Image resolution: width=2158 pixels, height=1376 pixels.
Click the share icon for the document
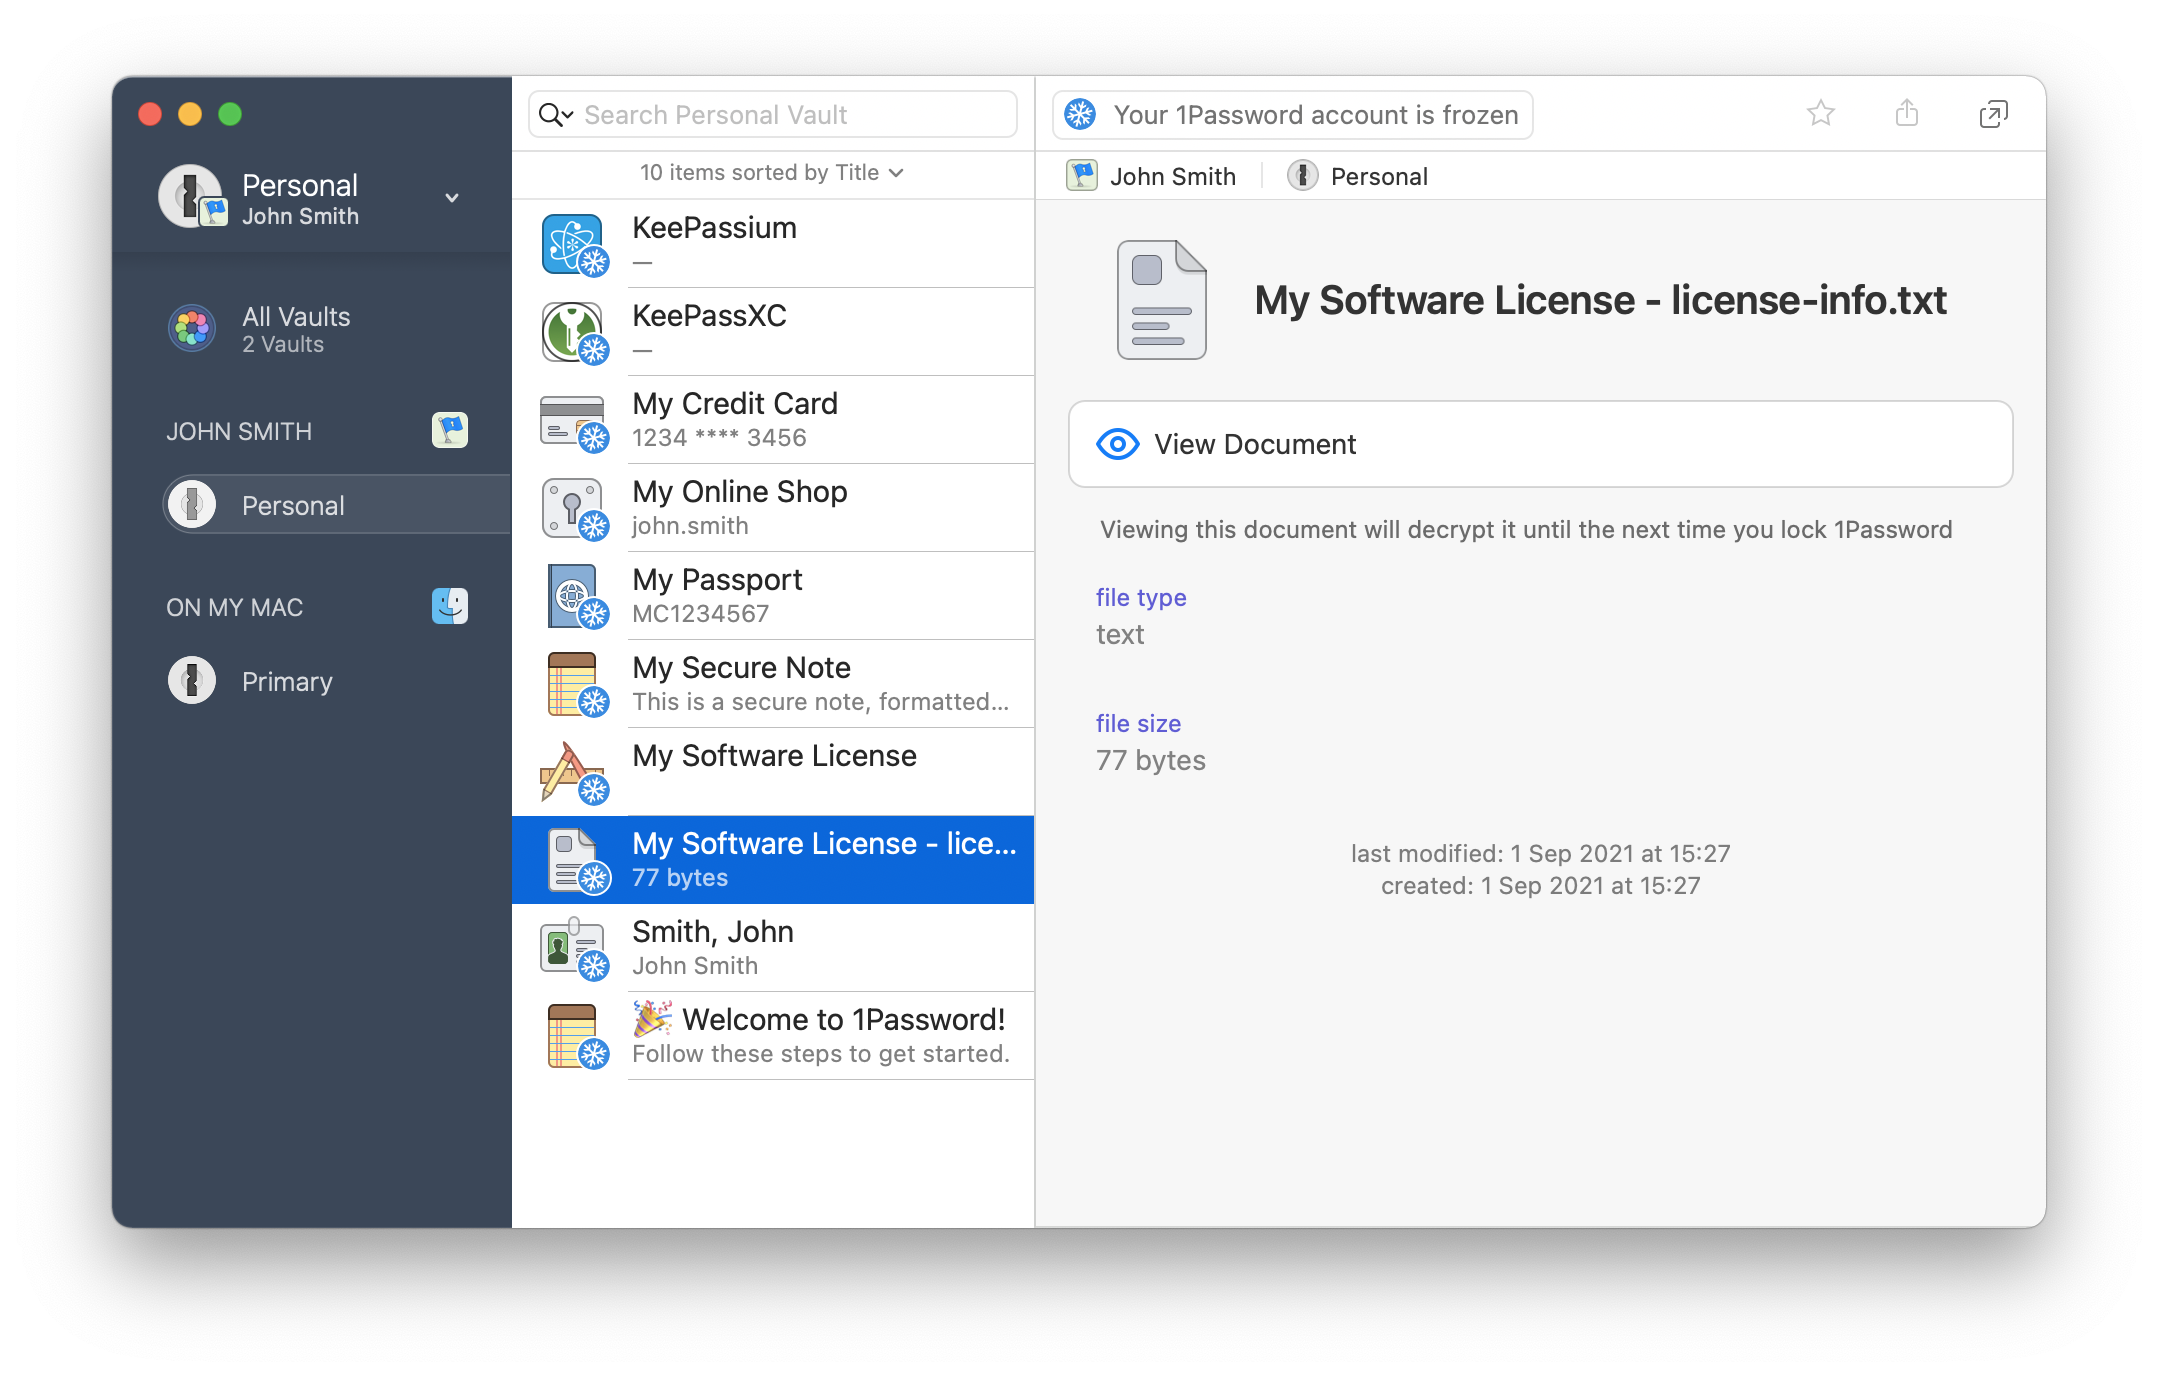coord(1906,114)
